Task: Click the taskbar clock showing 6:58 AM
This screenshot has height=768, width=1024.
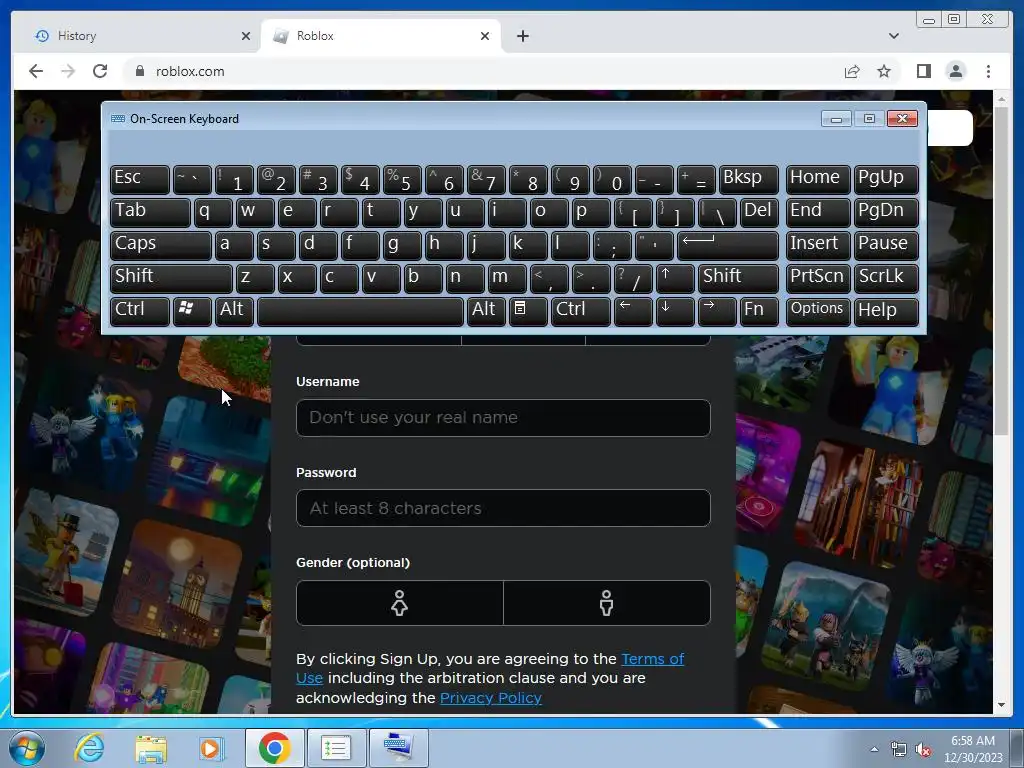Action: (x=972, y=748)
